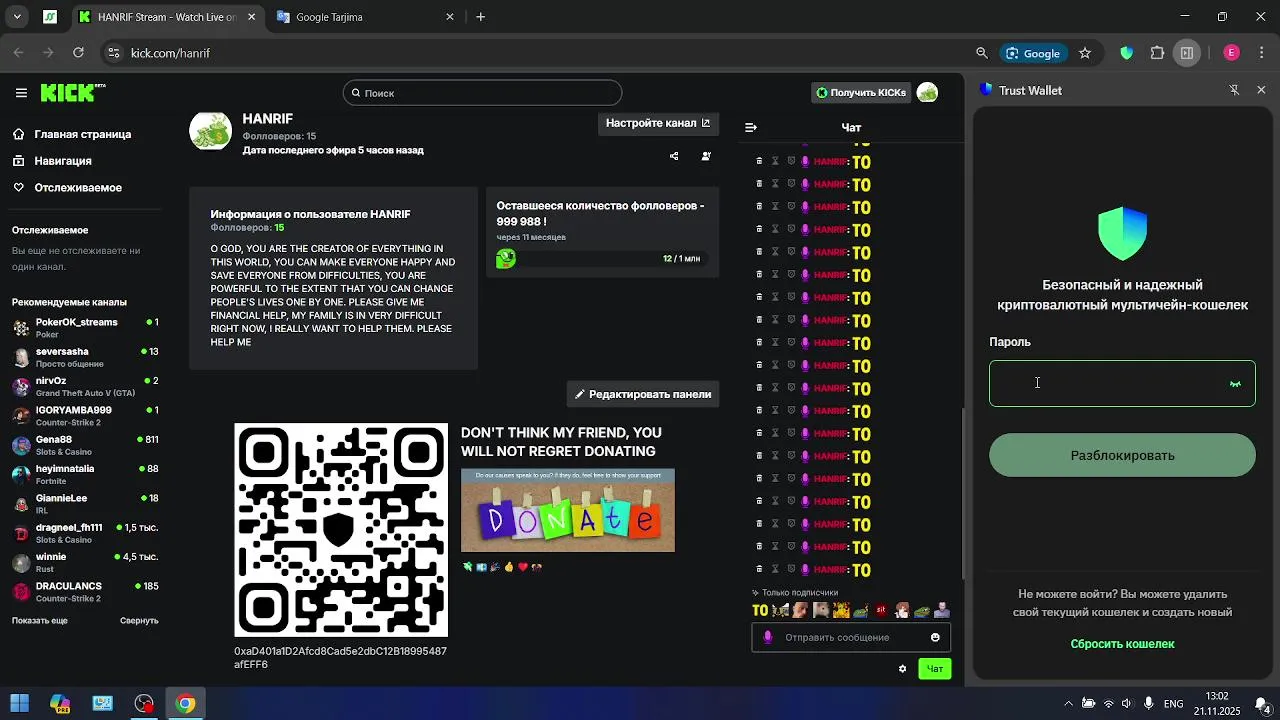This screenshot has height=720, width=1280.
Task: Click the donation QR code image
Action: [341, 530]
